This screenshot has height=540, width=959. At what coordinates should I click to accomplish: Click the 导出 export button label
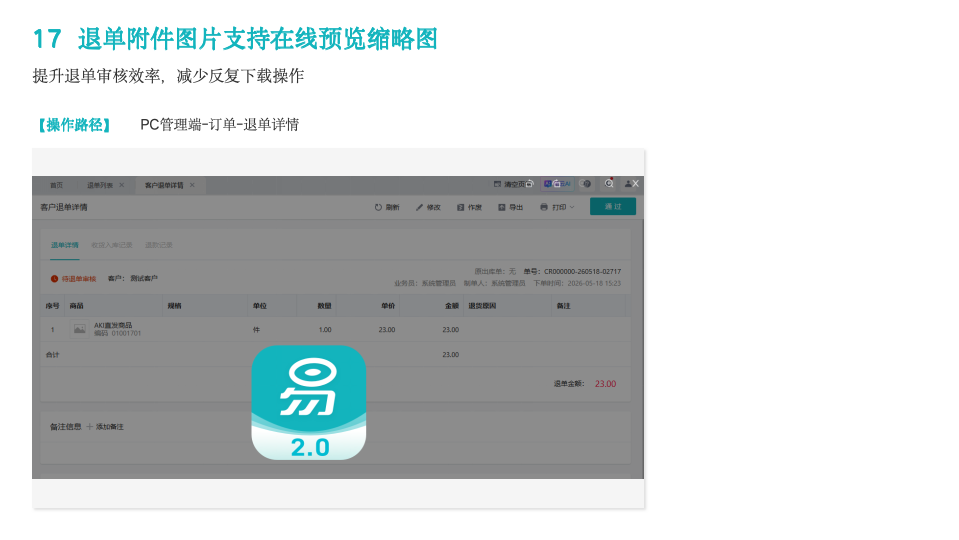(516, 207)
